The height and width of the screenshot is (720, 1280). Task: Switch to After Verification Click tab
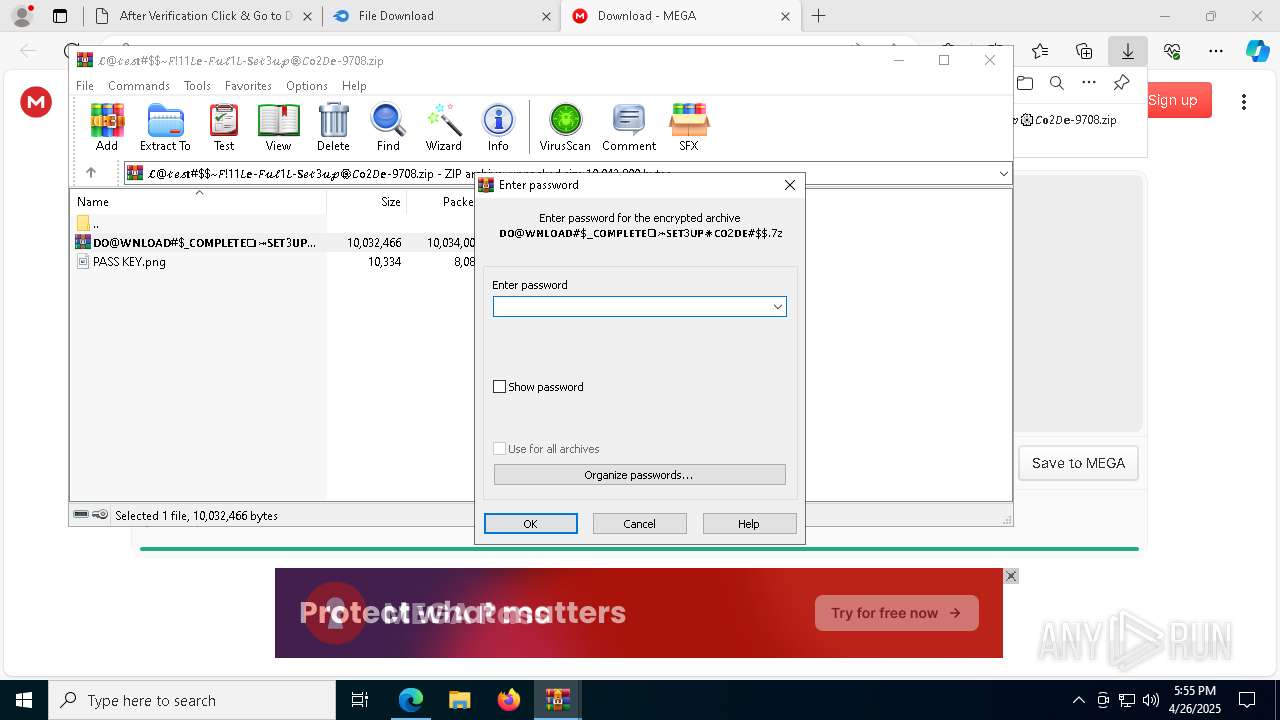203,16
